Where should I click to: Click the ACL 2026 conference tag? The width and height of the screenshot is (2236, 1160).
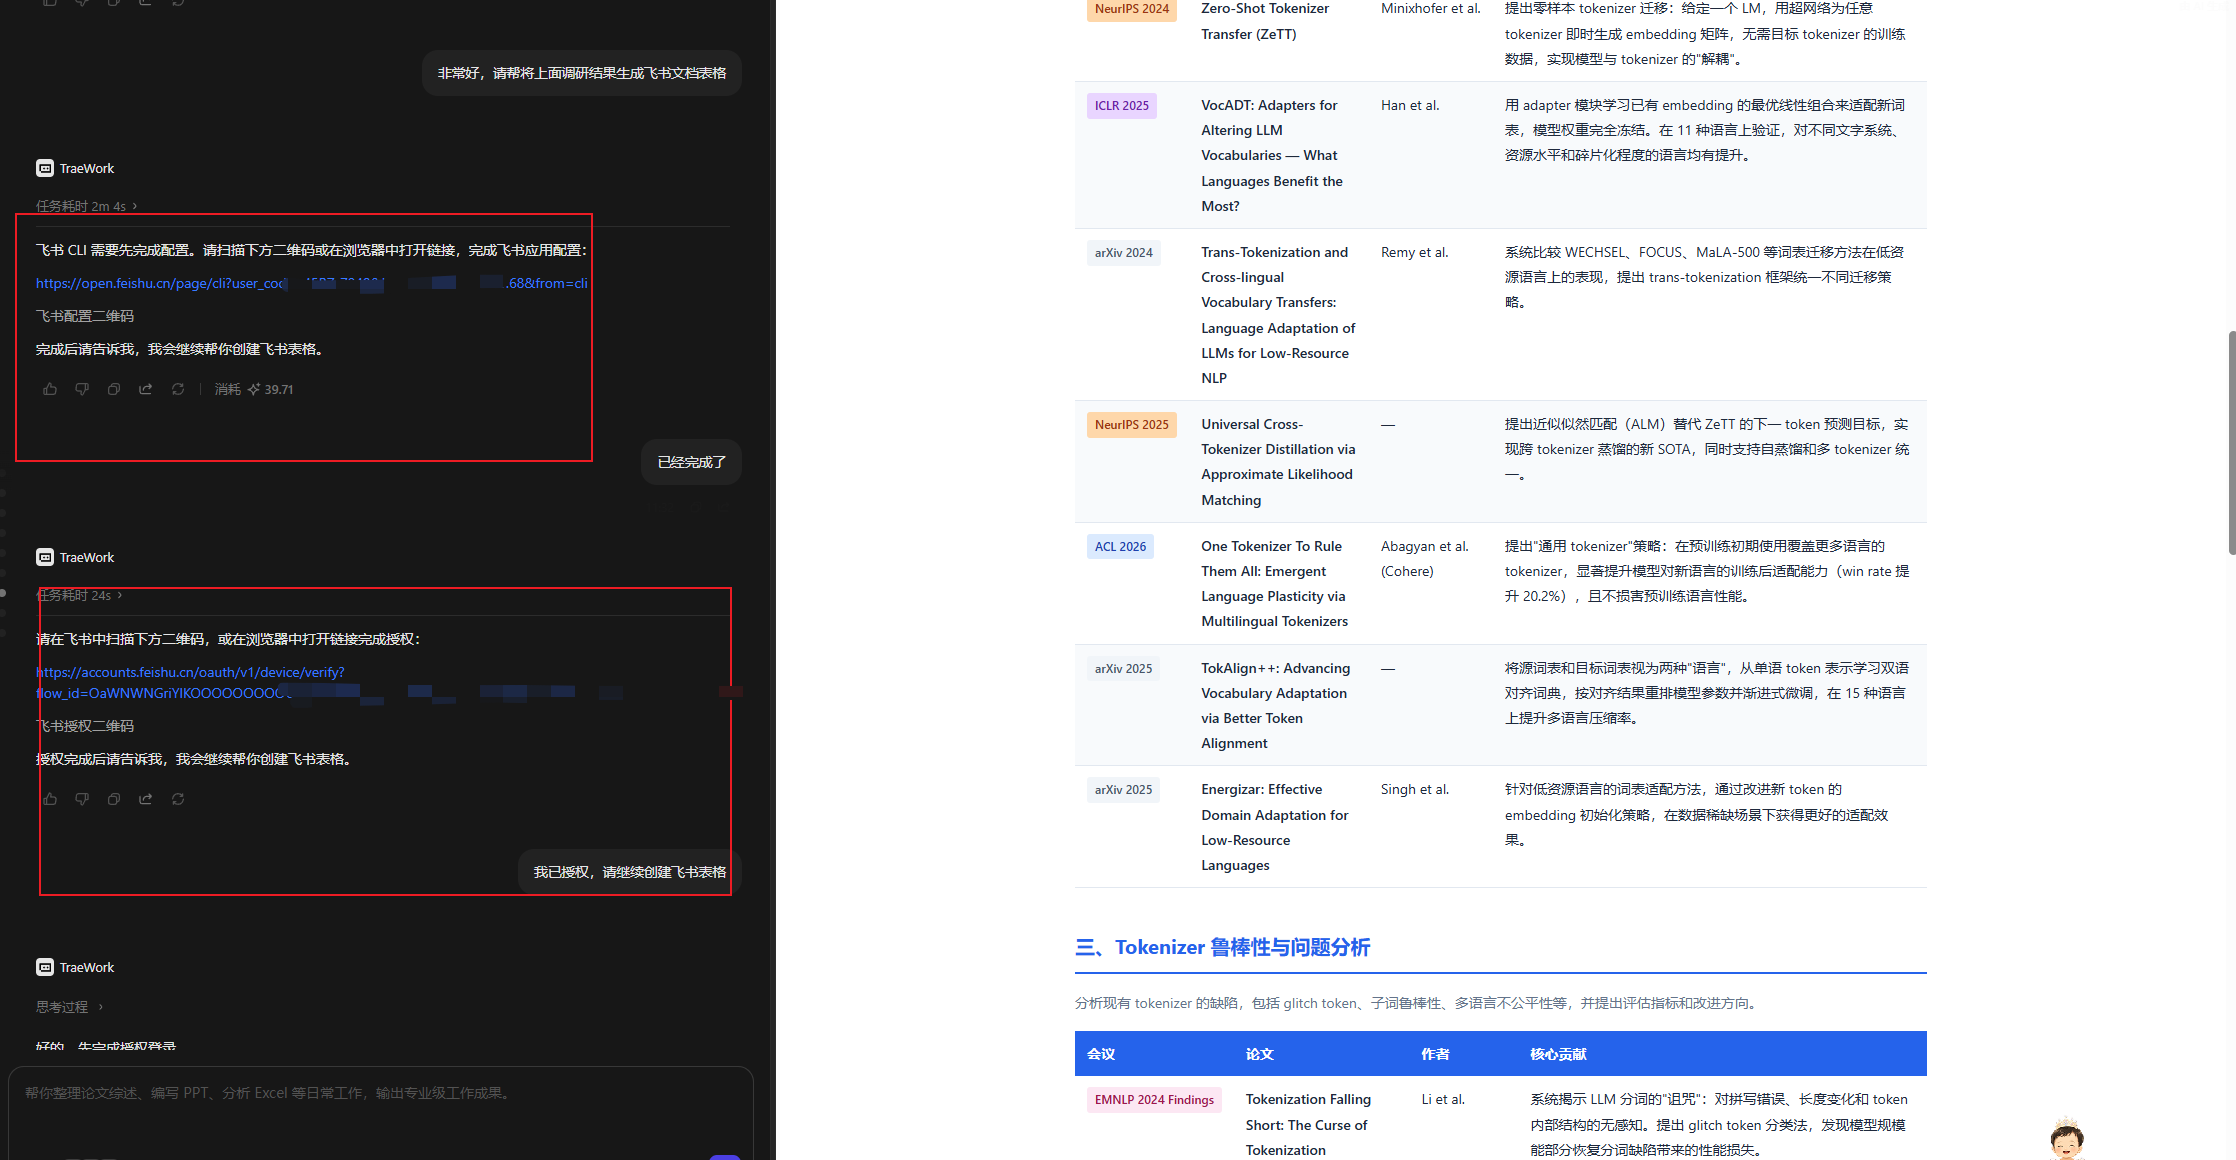pyautogui.click(x=1120, y=547)
